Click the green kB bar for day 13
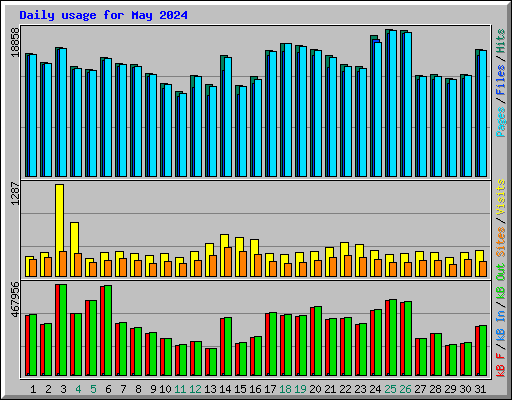This screenshot has height=400, width=512. tap(213, 362)
